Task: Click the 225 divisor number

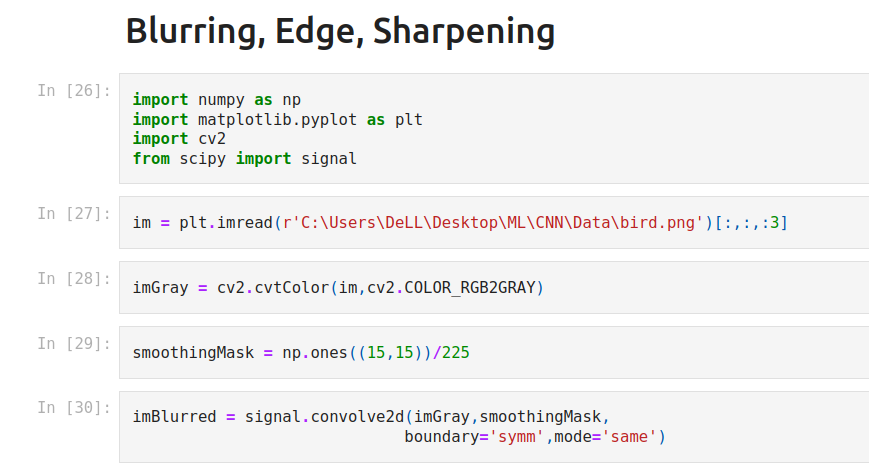Action: click(455, 353)
